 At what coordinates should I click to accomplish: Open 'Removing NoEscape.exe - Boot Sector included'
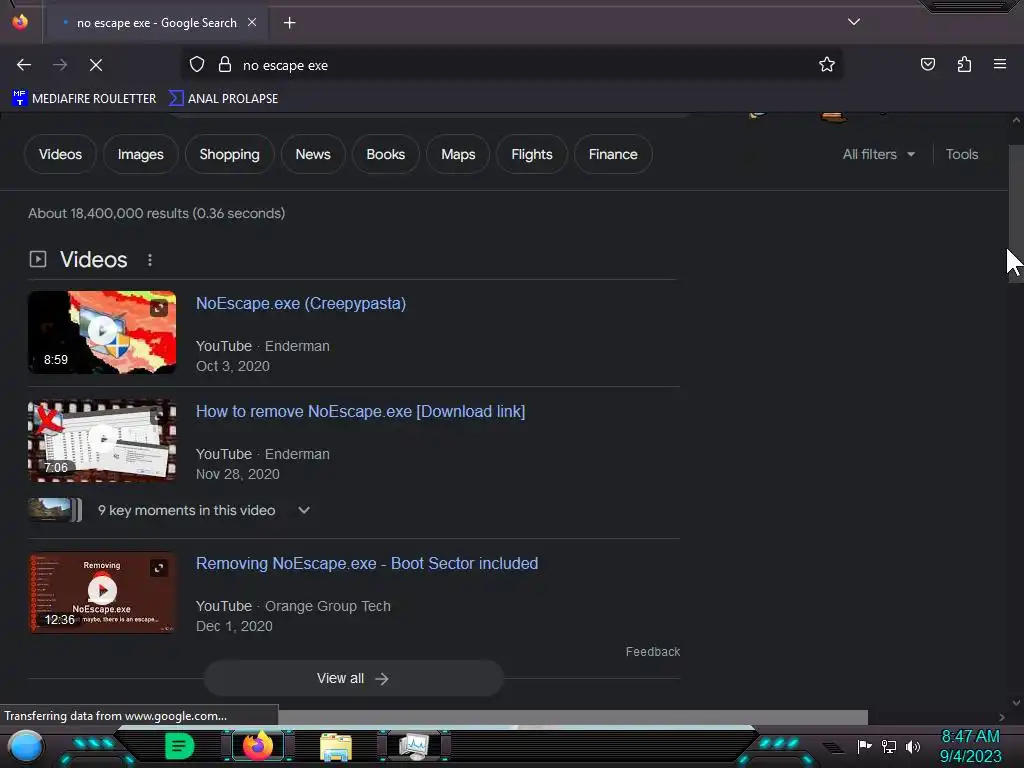click(367, 564)
